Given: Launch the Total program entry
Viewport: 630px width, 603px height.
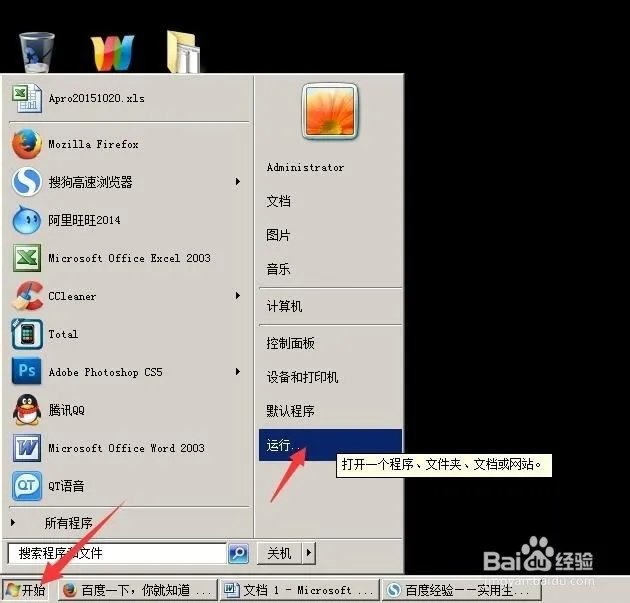Looking at the screenshot, I should [x=63, y=334].
